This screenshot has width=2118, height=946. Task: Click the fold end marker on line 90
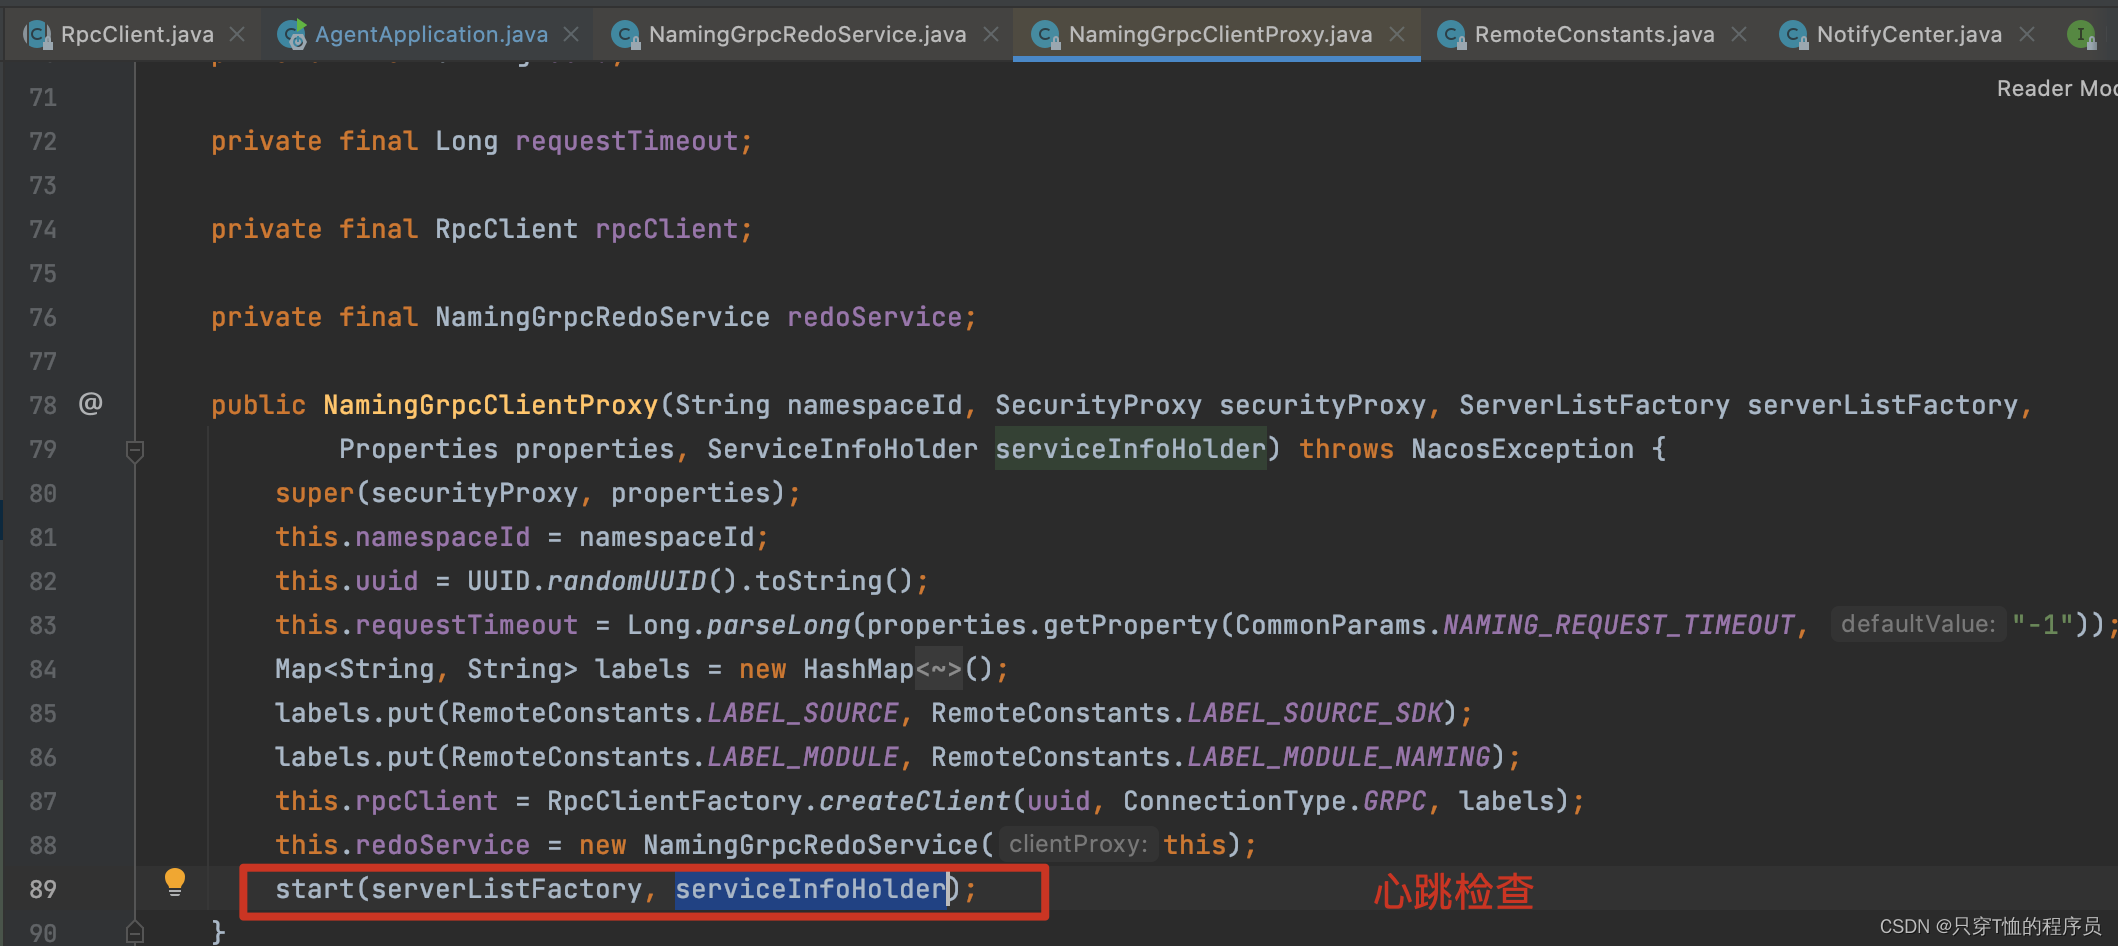point(135,932)
